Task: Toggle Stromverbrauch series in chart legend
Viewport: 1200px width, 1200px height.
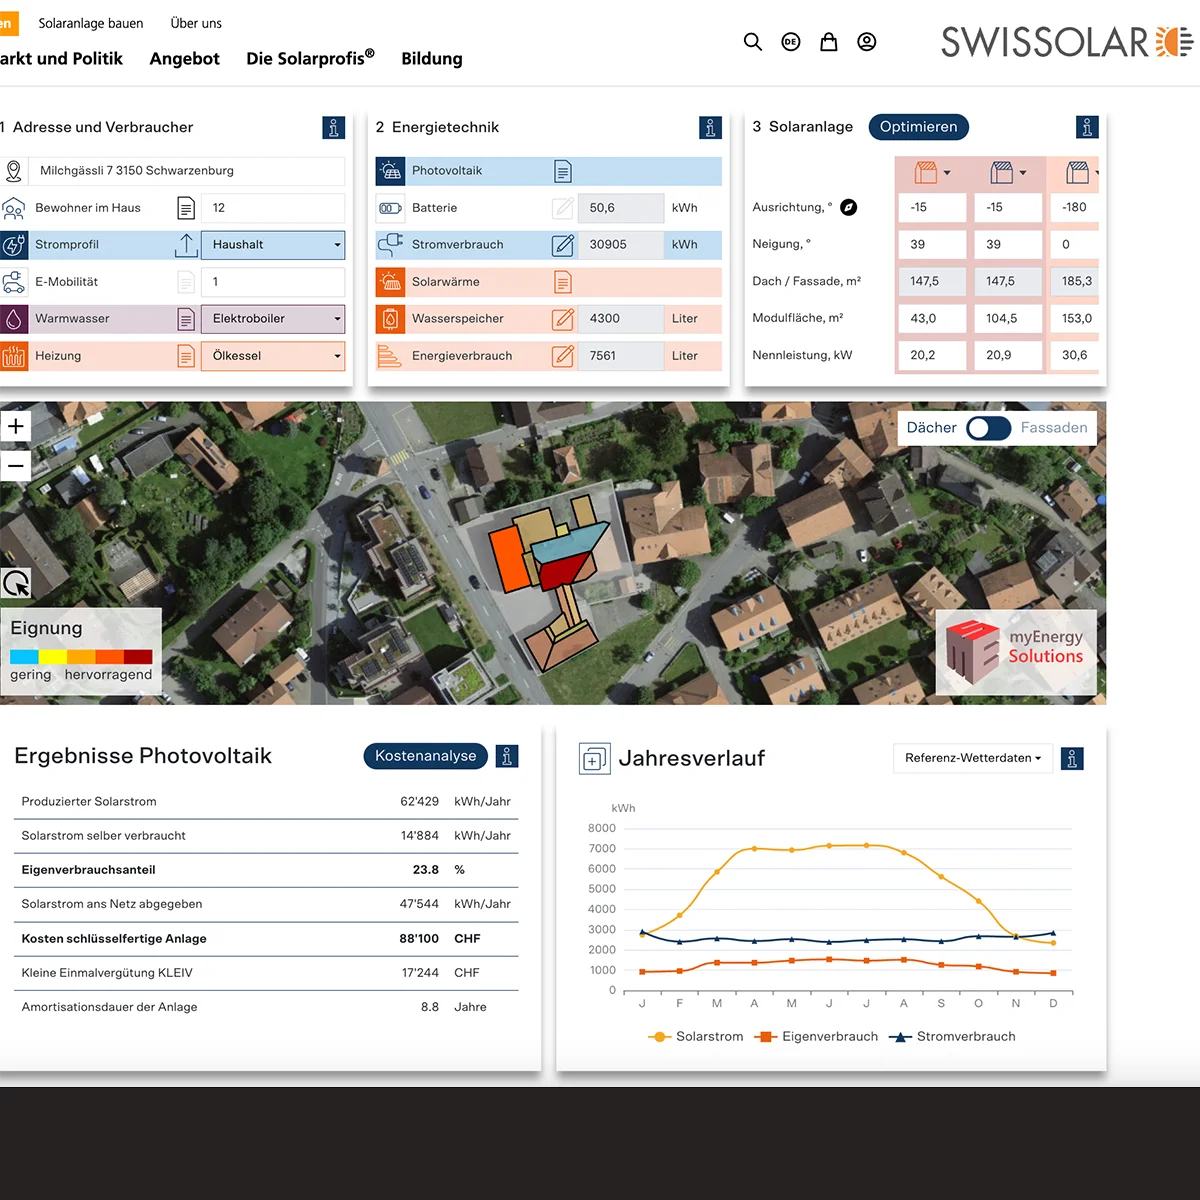Action: 952,1037
